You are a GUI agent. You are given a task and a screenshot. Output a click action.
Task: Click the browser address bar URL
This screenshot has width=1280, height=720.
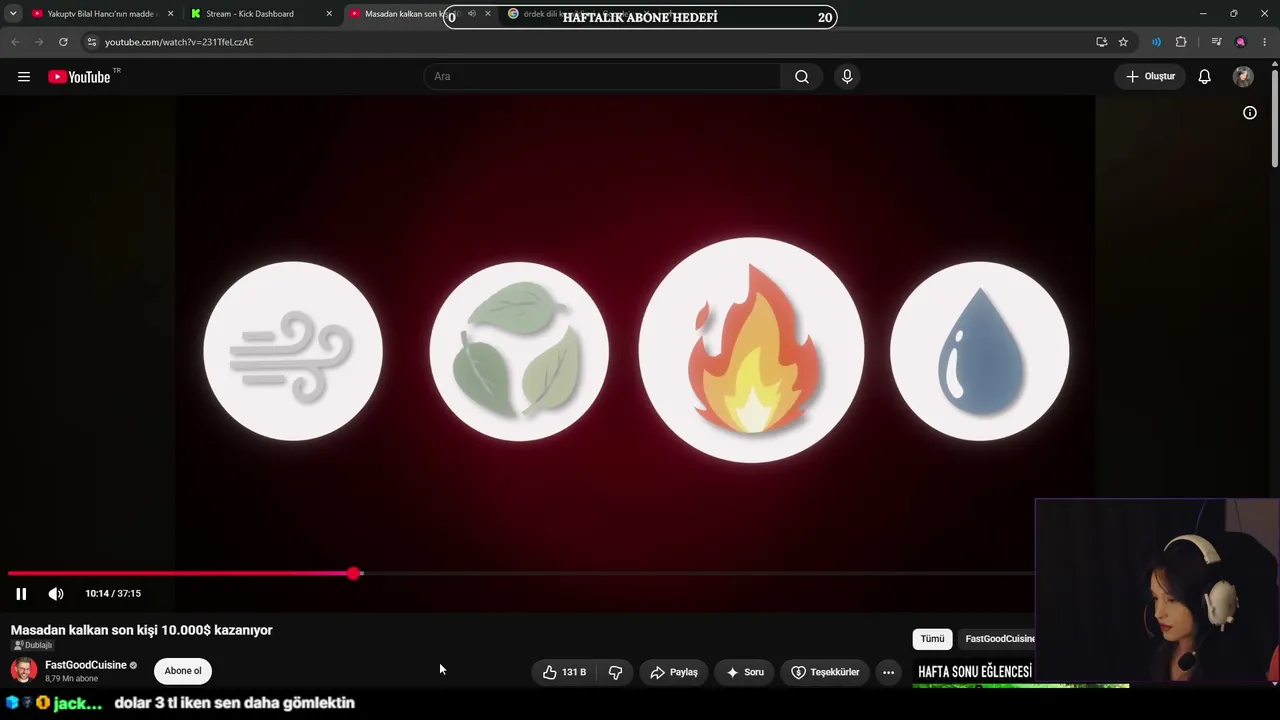click(179, 42)
